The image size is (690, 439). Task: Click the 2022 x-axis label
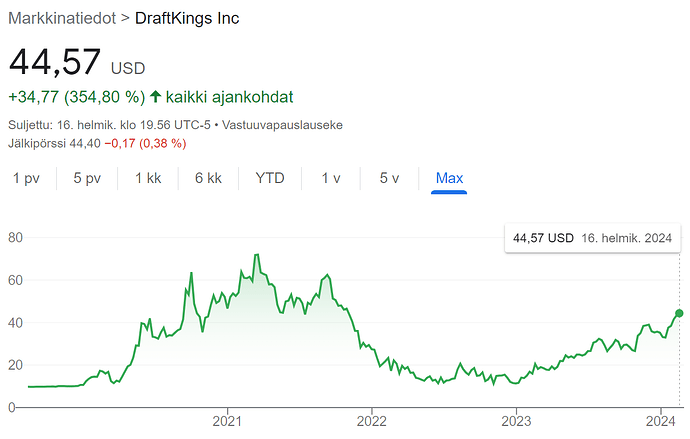click(372, 421)
